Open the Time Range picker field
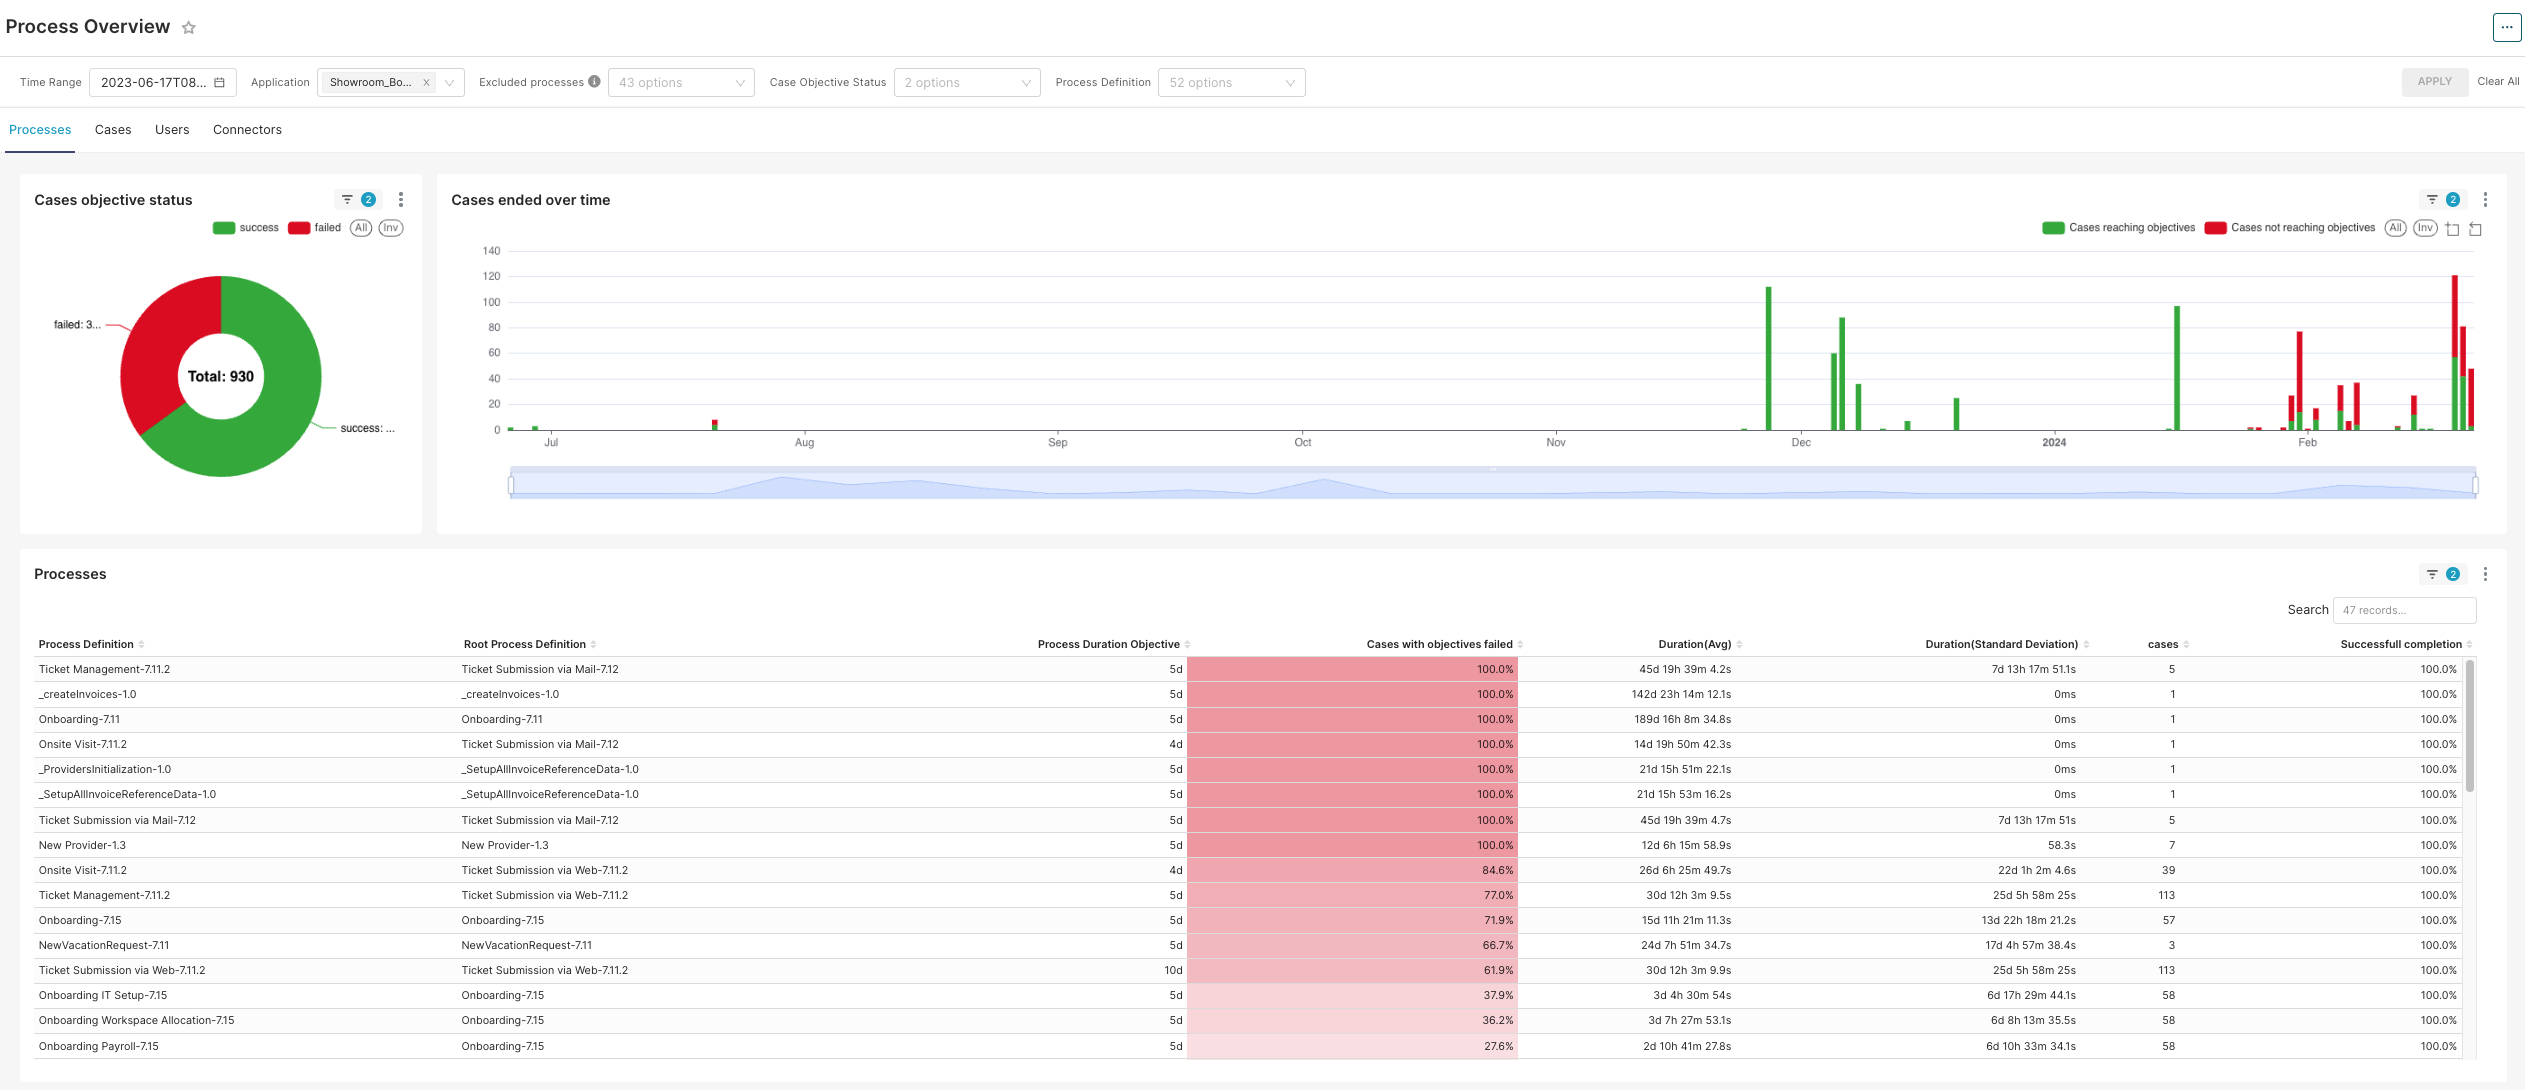The image size is (2525, 1090). (x=162, y=83)
